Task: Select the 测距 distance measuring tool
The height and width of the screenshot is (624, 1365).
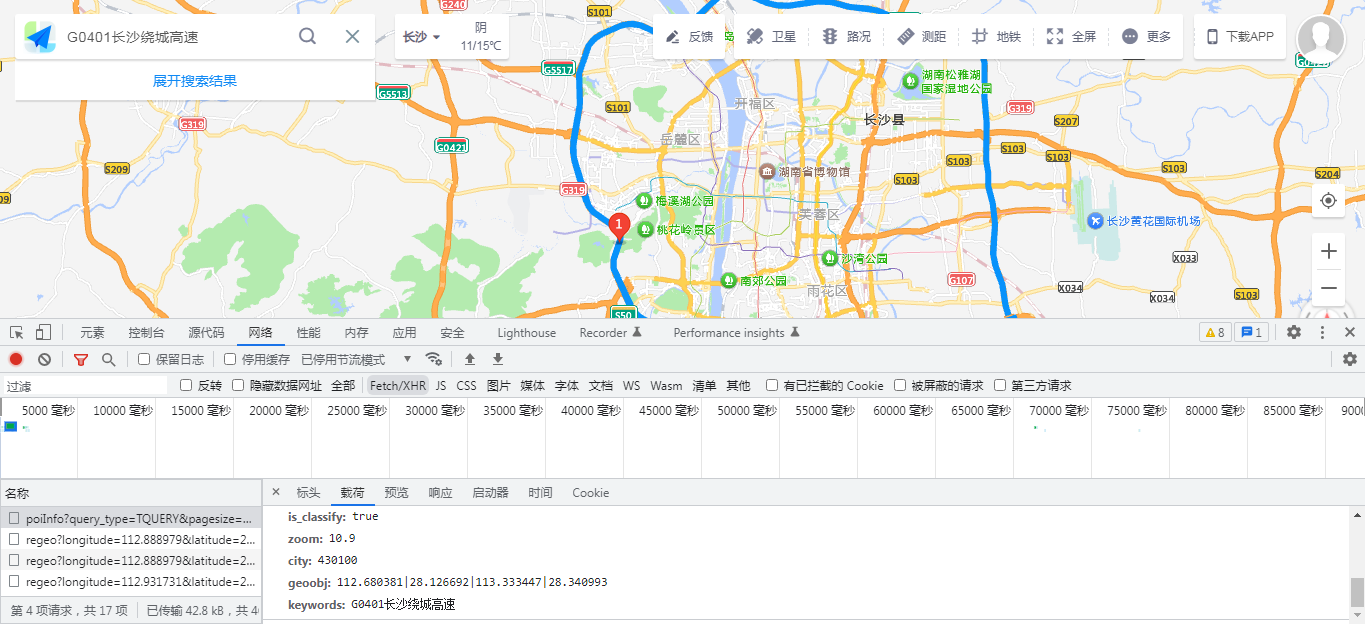Action: pos(921,36)
